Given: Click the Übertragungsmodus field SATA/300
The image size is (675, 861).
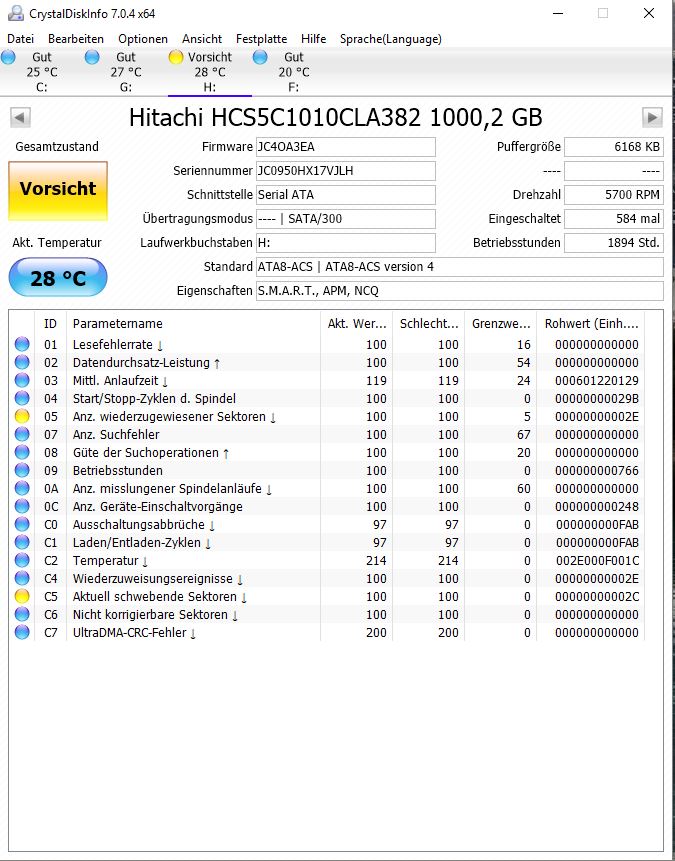Looking at the screenshot, I should 345,219.
